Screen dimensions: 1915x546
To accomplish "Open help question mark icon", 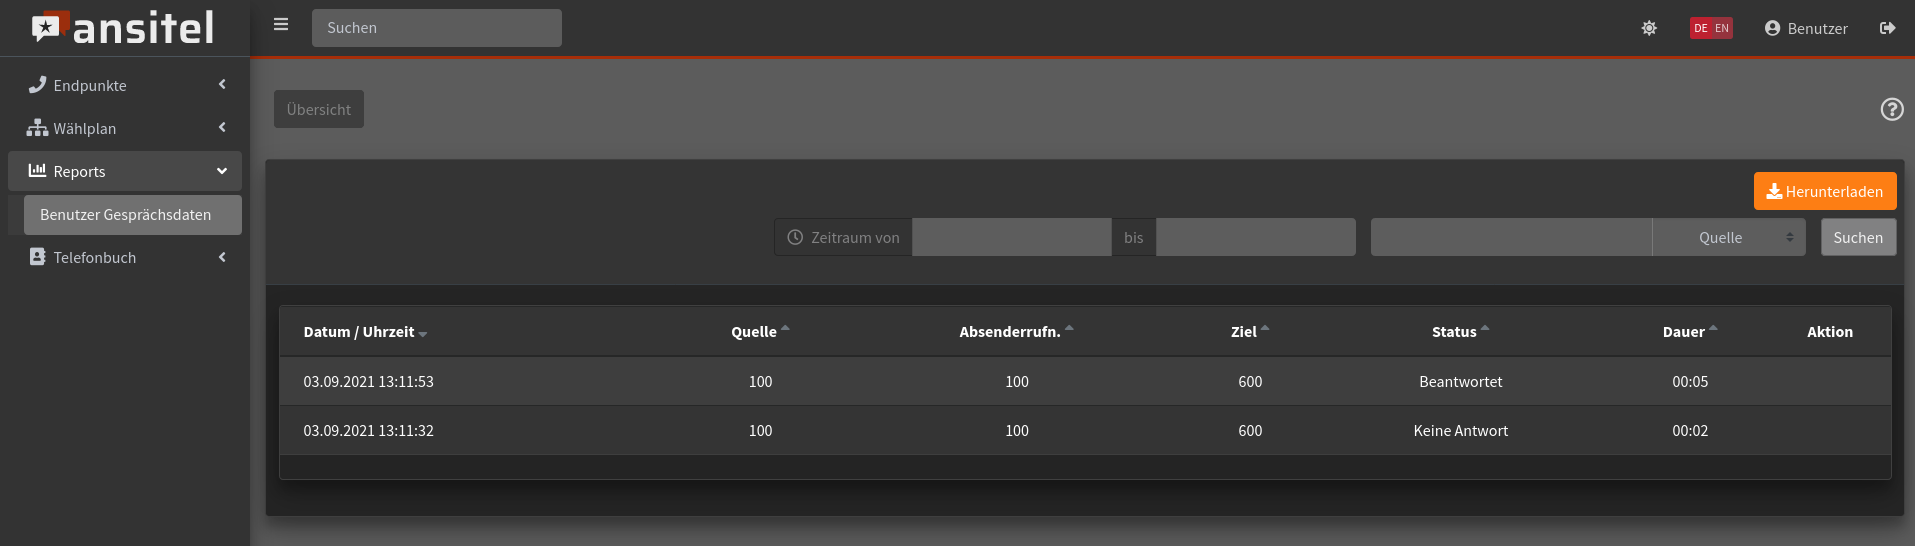I will pyautogui.click(x=1891, y=109).
